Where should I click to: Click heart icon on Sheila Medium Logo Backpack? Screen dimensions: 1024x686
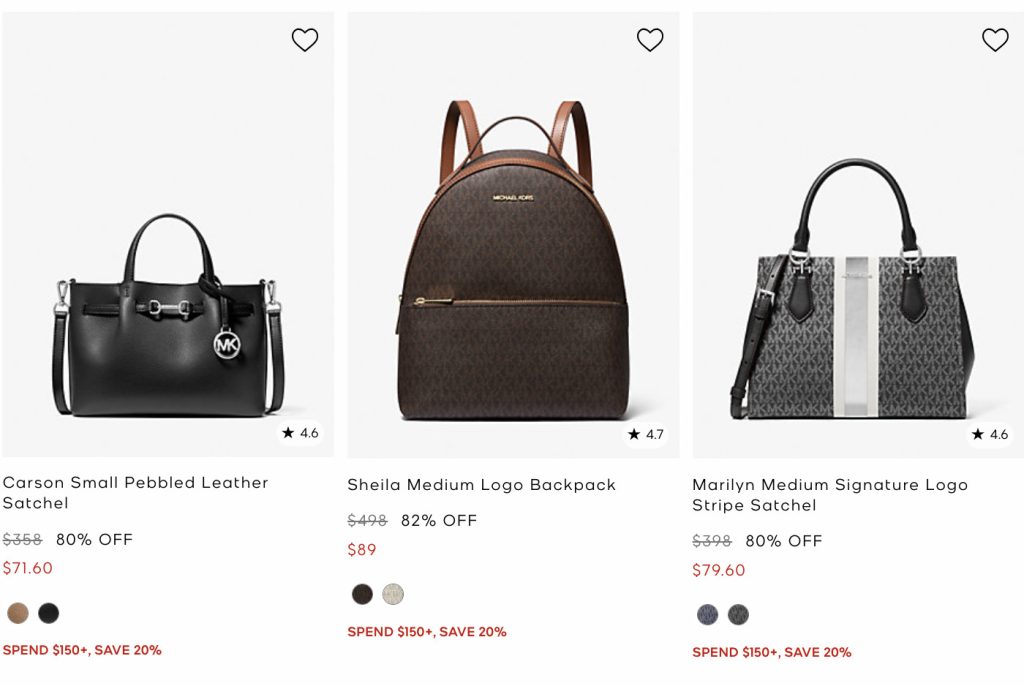650,40
